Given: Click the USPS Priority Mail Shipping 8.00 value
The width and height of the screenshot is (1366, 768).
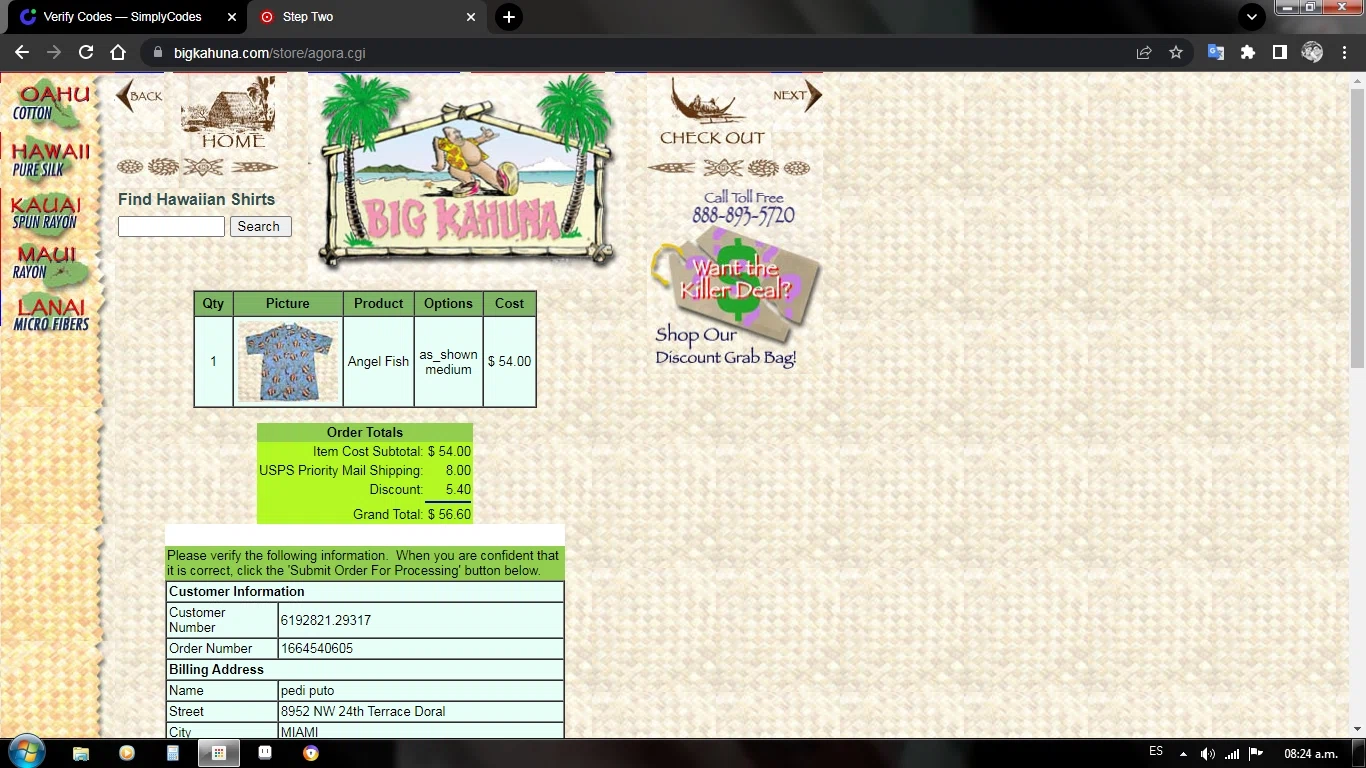Looking at the screenshot, I should tap(458, 471).
